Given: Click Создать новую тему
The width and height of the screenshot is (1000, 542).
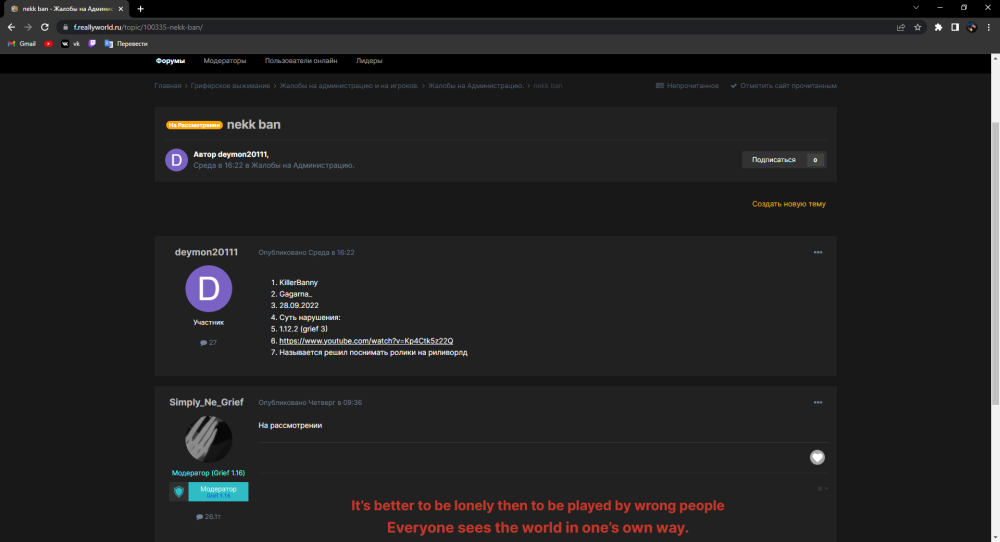Looking at the screenshot, I should pos(789,205).
